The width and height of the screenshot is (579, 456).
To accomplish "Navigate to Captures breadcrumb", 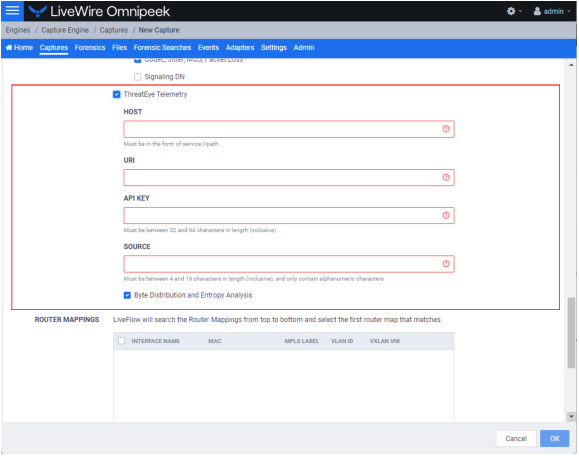I will pyautogui.click(x=114, y=30).
